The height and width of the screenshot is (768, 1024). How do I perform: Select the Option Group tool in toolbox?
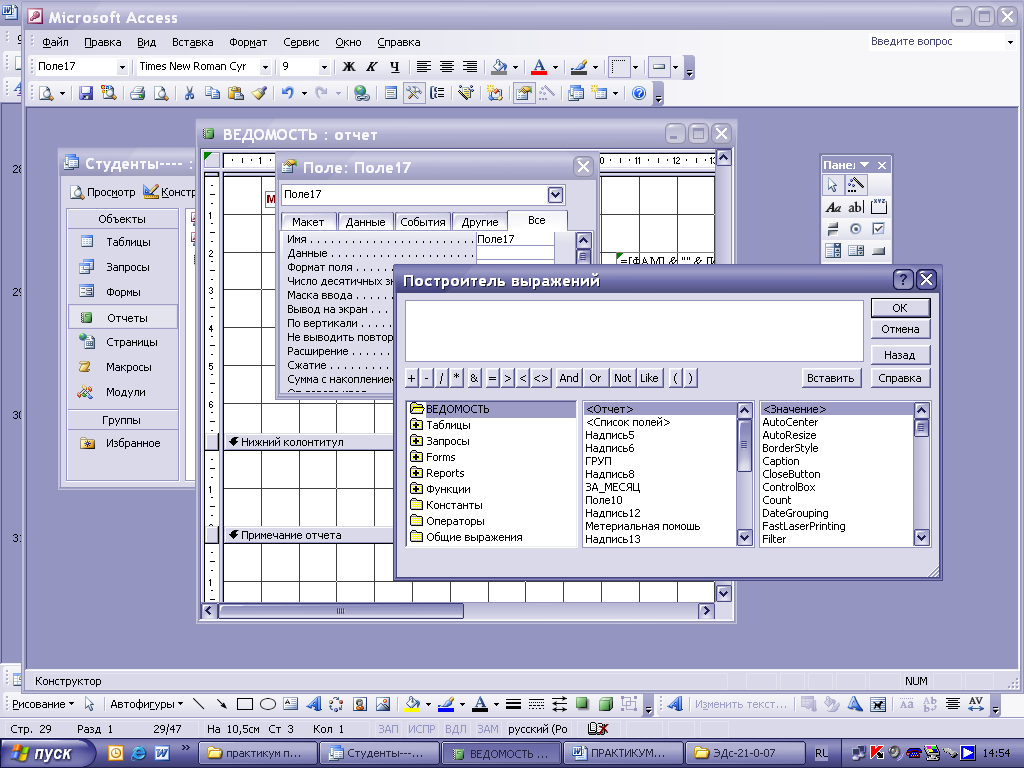879,208
